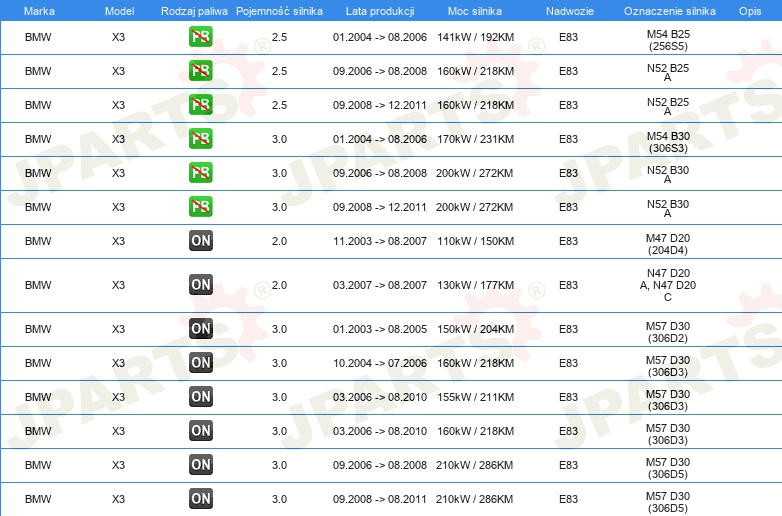Click the Opis column header
The height and width of the screenshot is (516, 782).
750,11
